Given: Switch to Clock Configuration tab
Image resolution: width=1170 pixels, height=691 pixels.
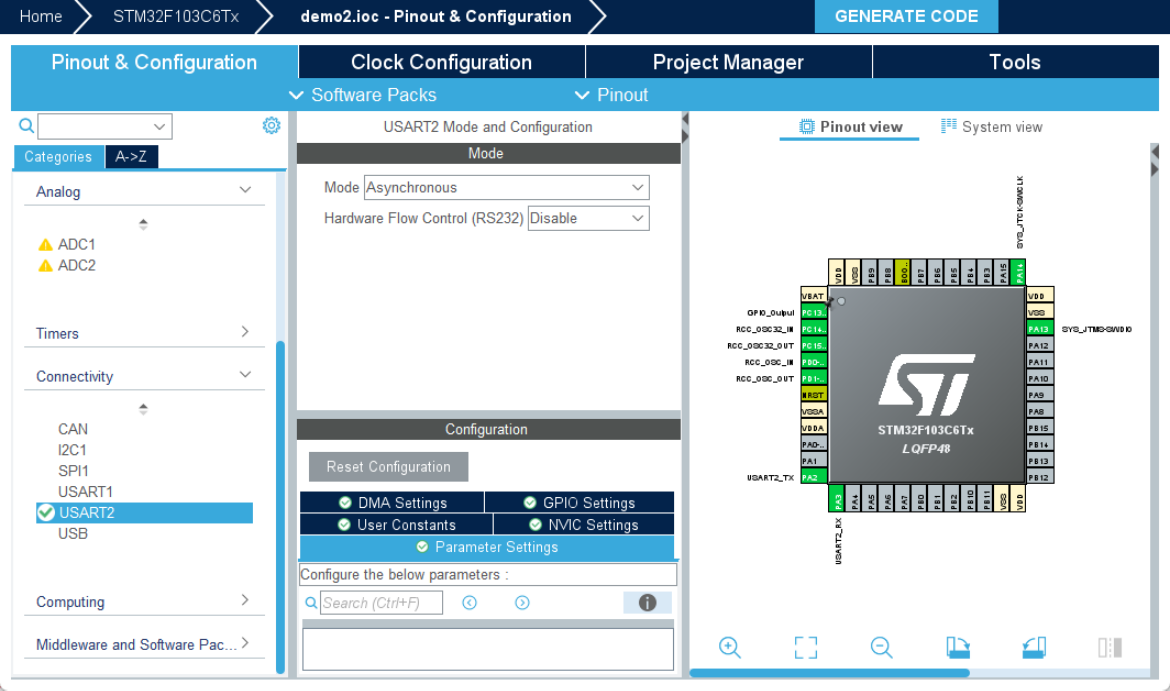Looking at the screenshot, I should pos(442,62).
